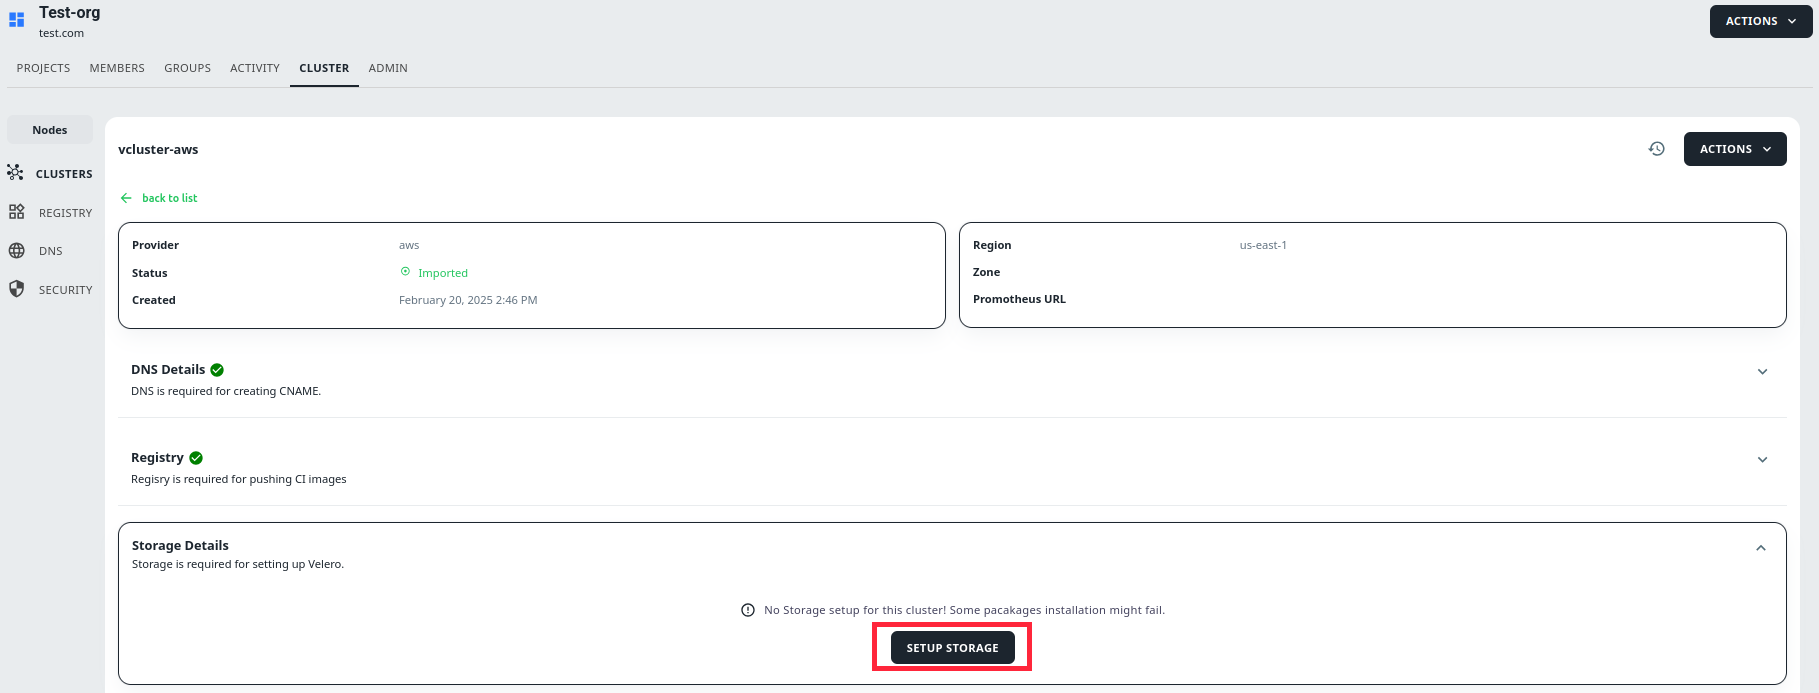This screenshot has width=1819, height=693.
Task: Open cluster history clock icon
Action: coord(1657,149)
